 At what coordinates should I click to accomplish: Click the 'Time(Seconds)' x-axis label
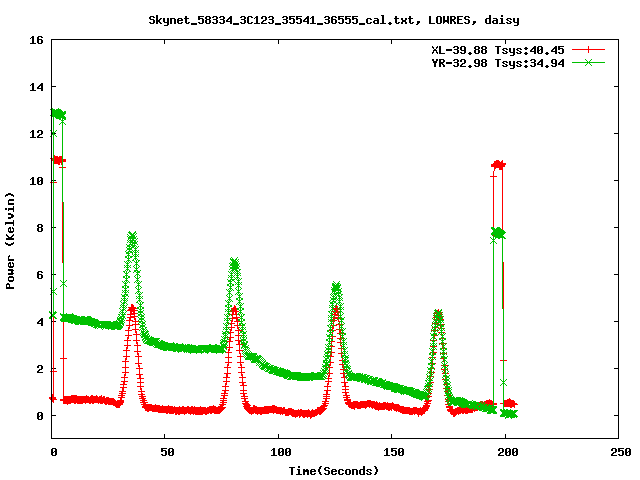[333, 471]
